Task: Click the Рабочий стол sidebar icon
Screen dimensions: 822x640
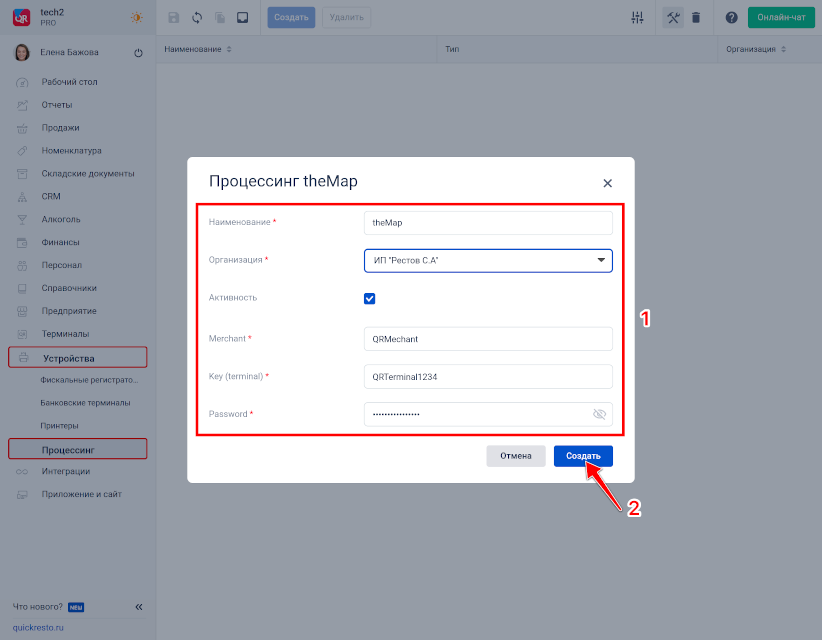Action: point(22,82)
